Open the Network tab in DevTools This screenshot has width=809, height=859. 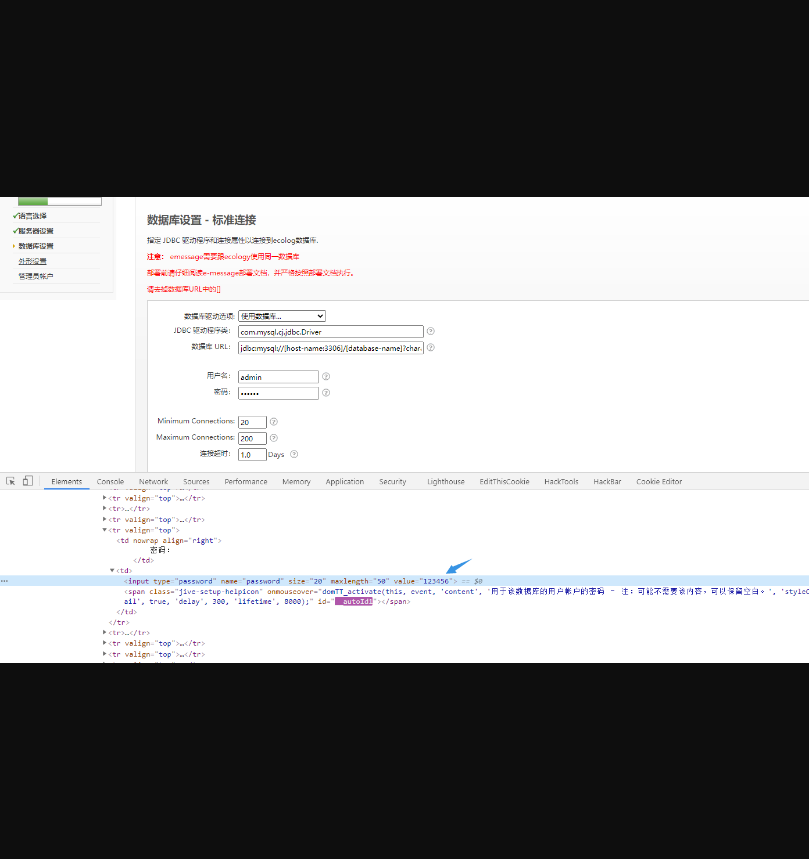click(x=153, y=481)
